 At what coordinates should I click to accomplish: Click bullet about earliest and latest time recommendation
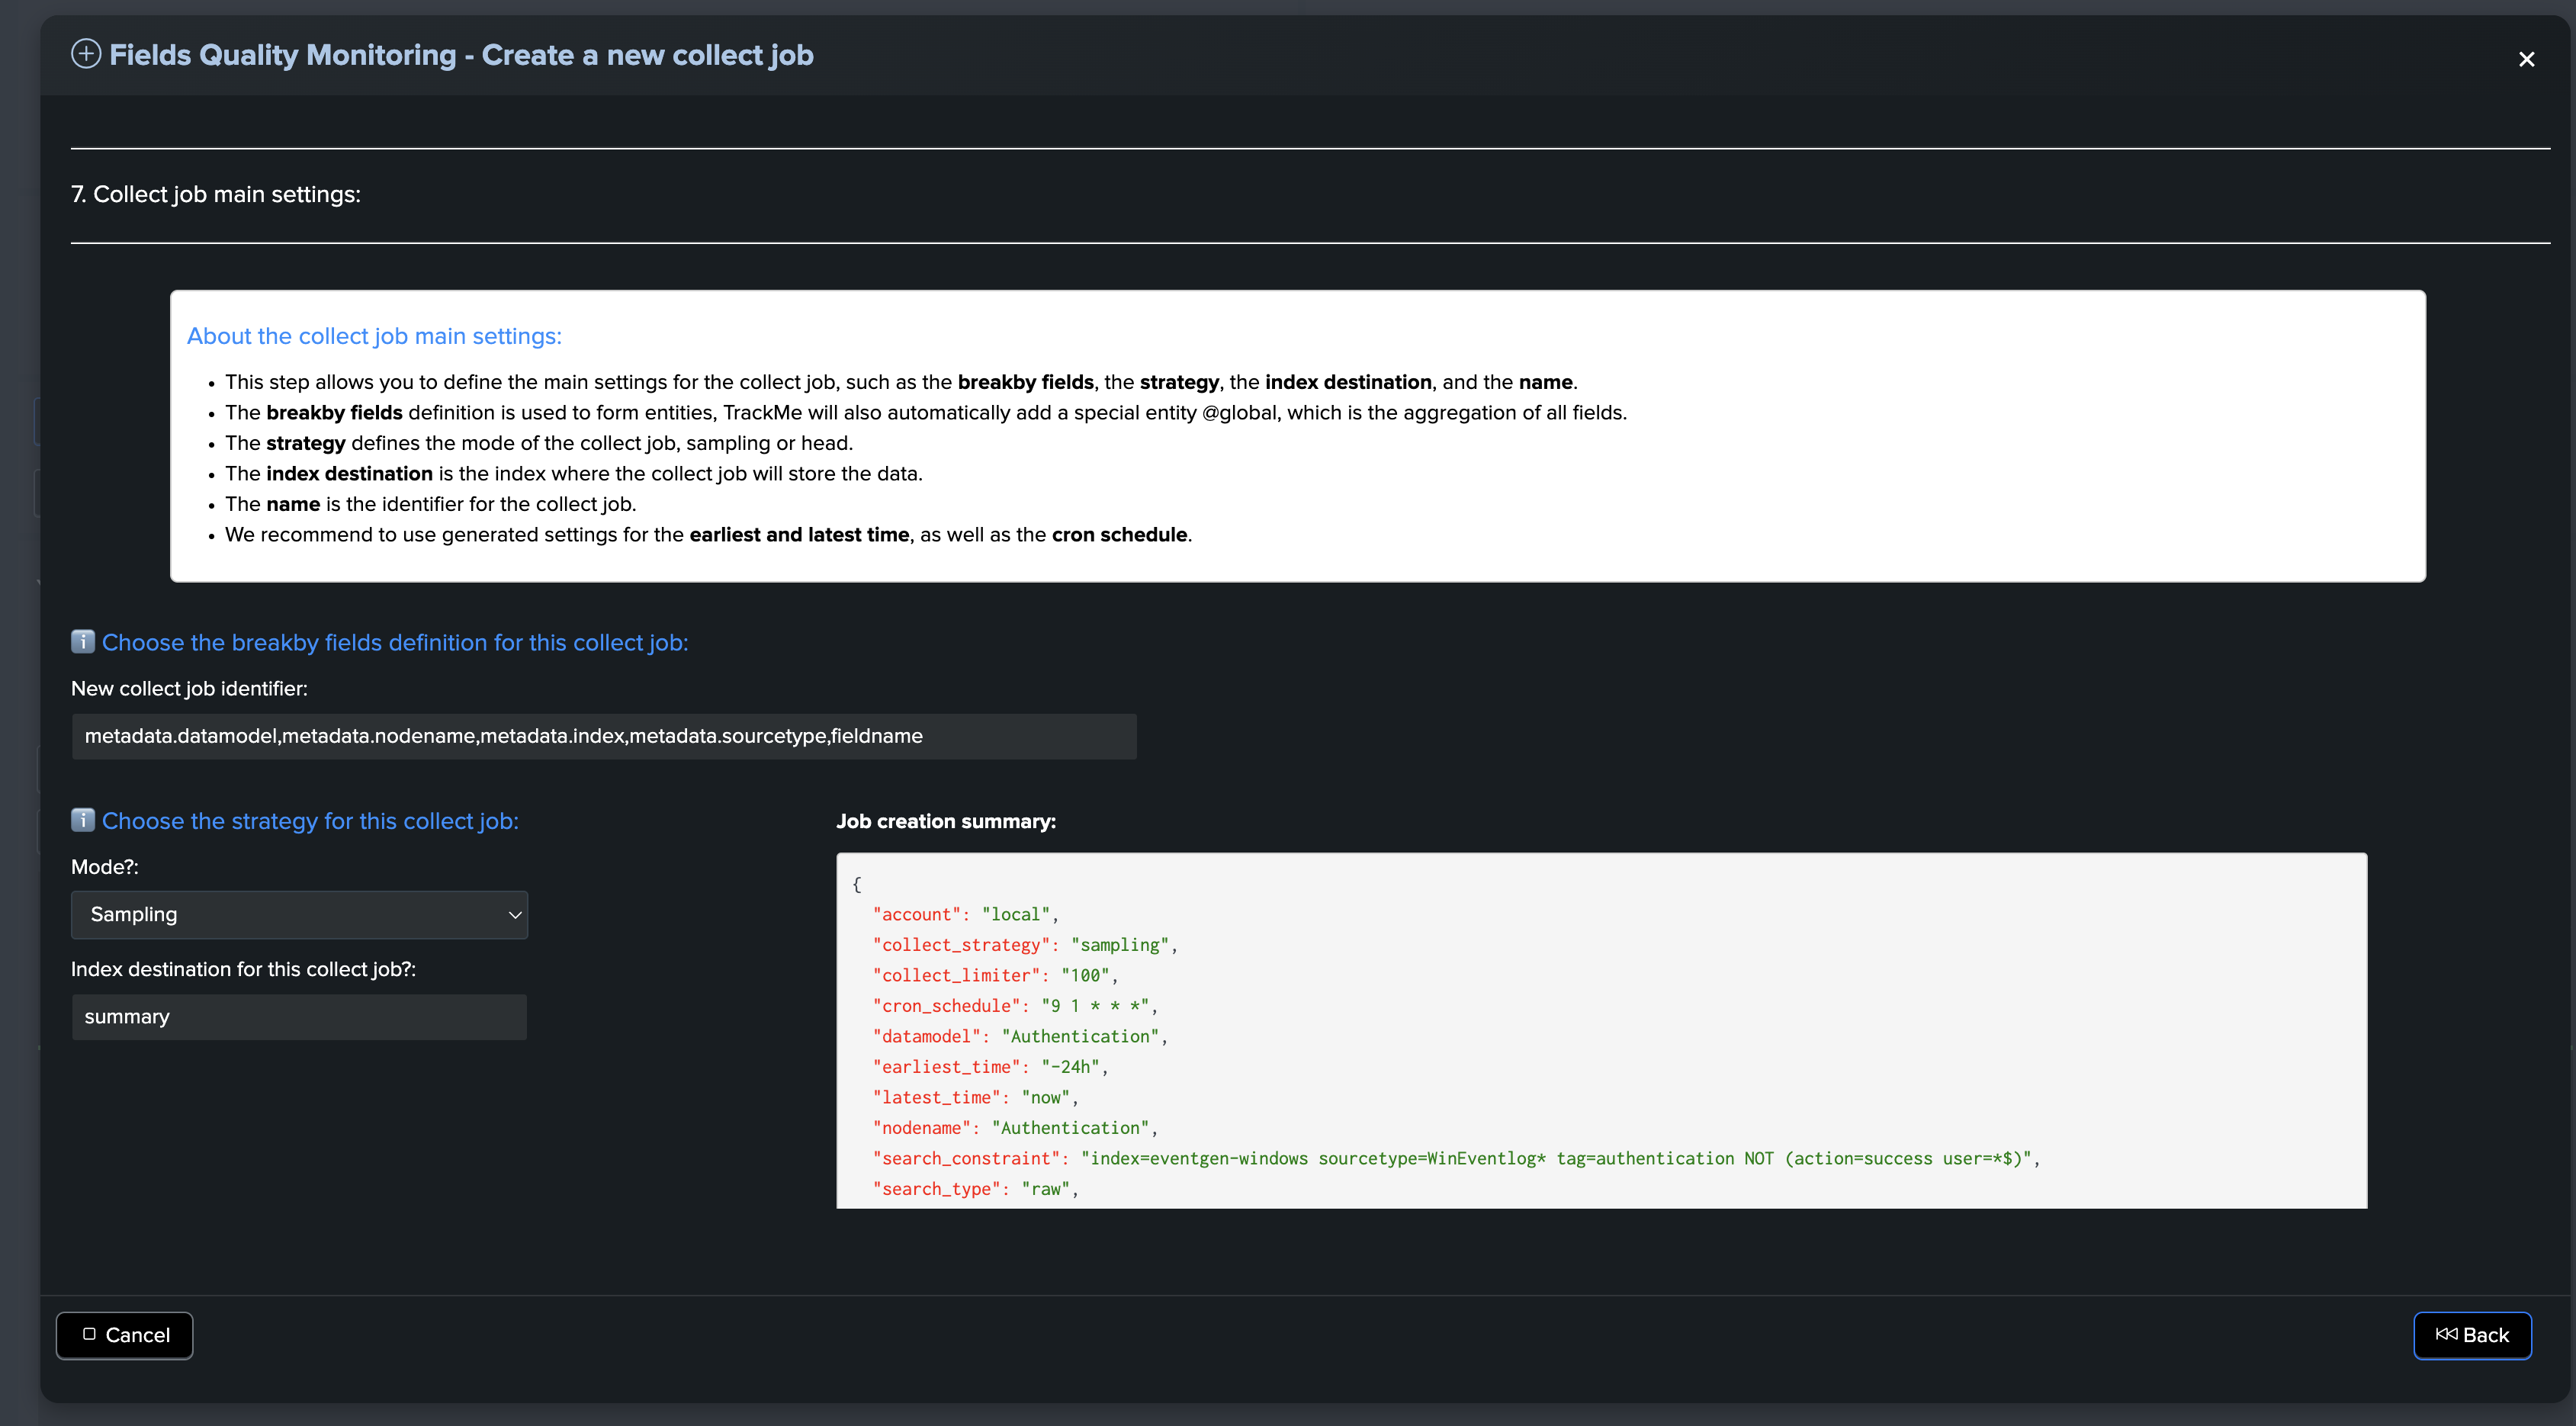[708, 535]
